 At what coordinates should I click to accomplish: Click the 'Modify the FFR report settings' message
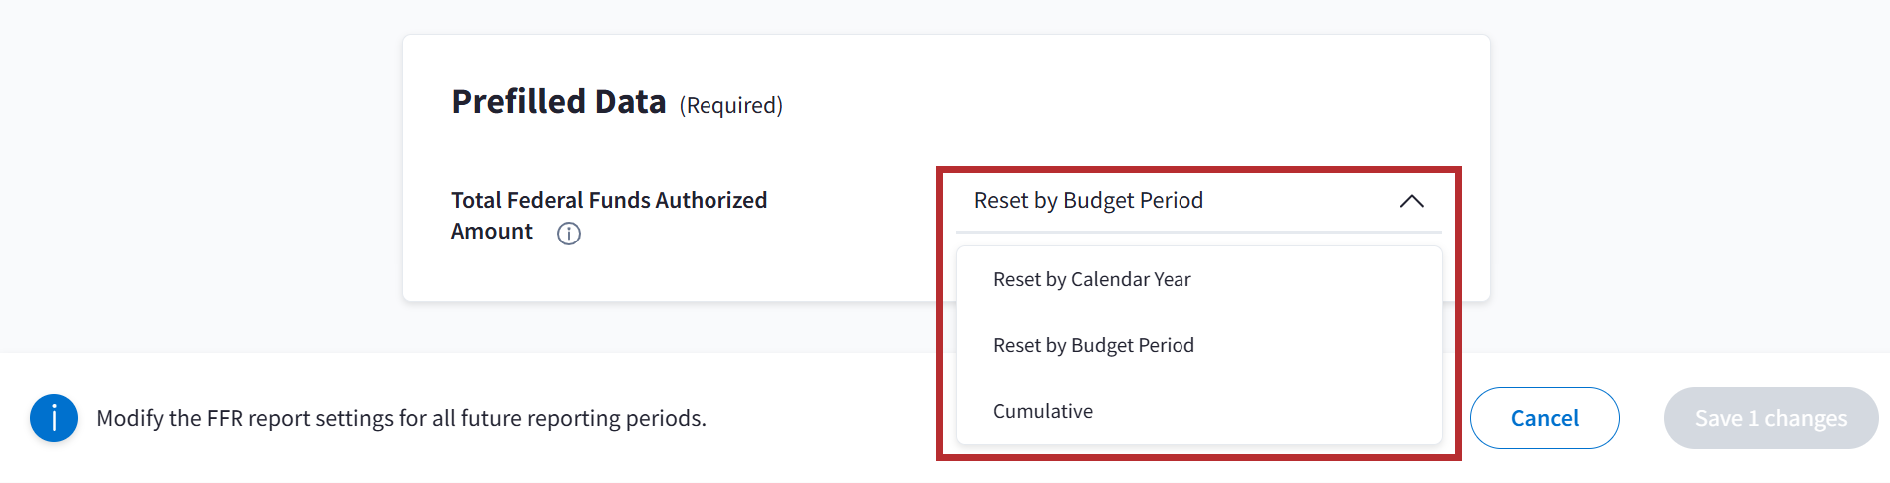click(401, 418)
